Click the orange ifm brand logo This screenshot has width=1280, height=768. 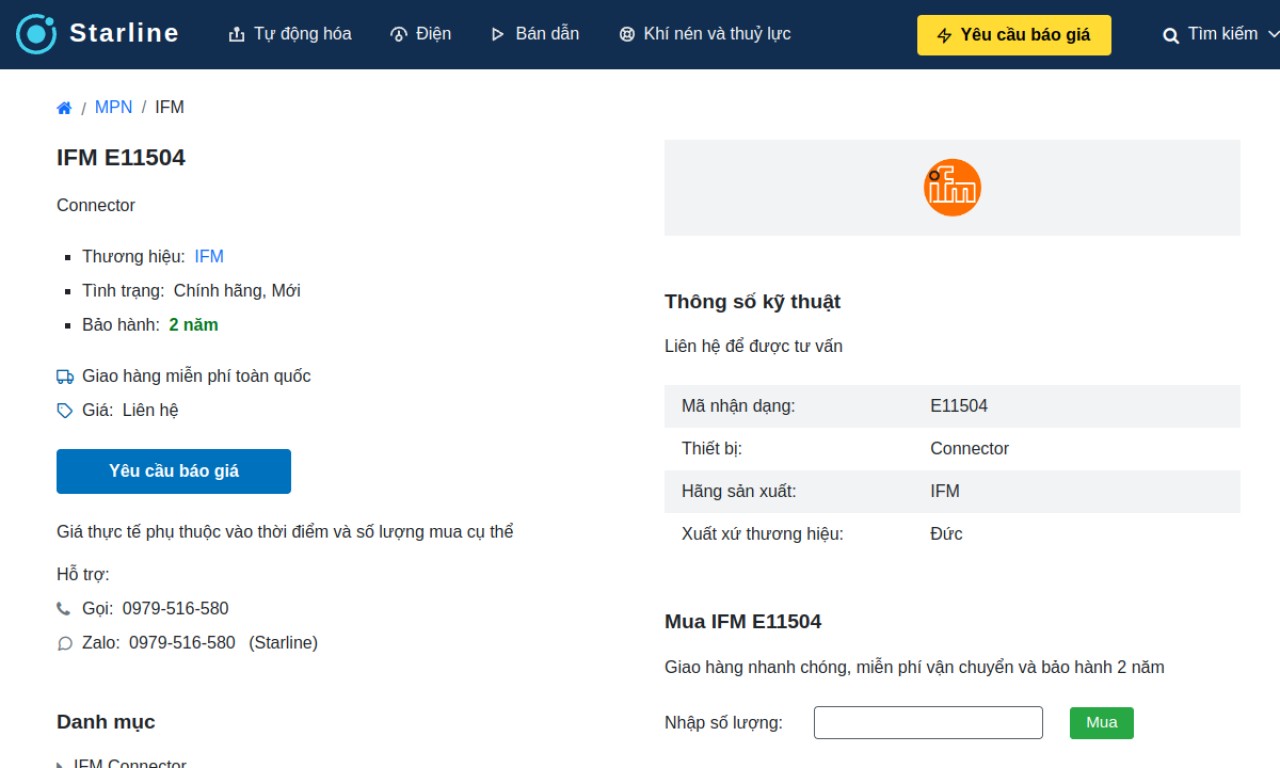click(x=952, y=188)
